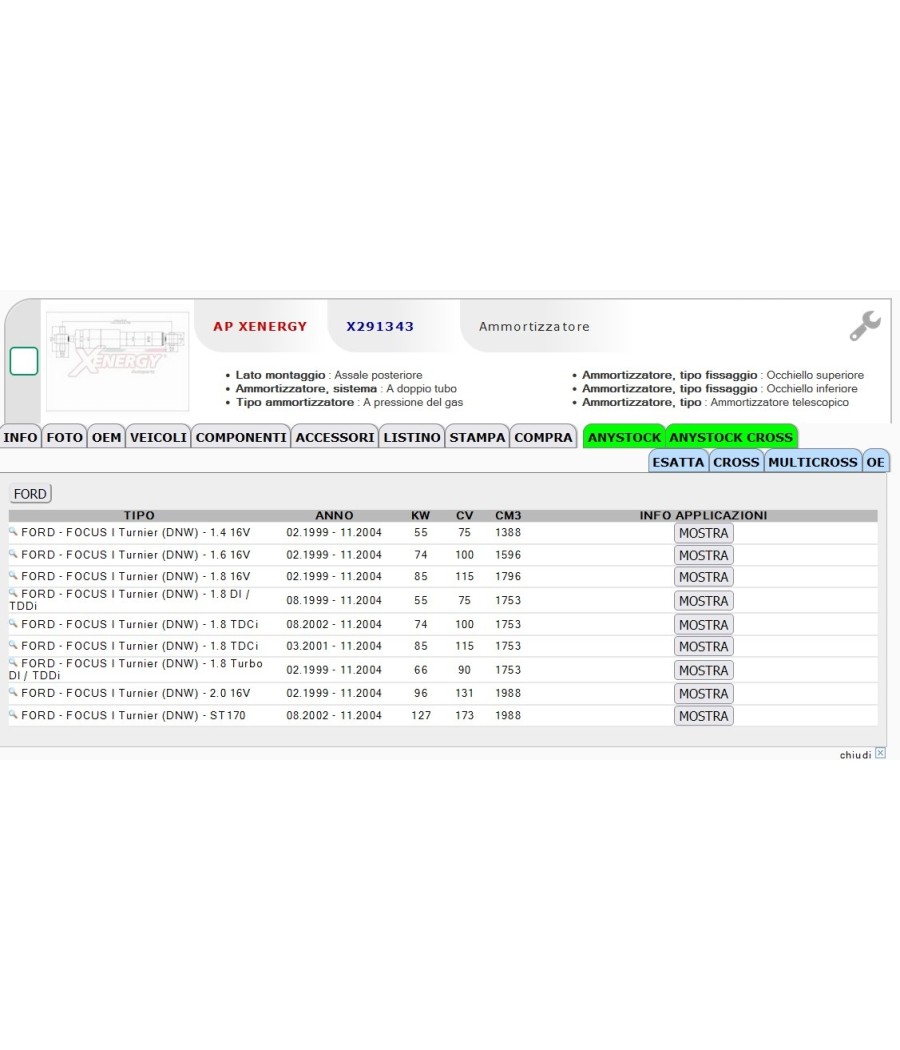Click the chiudi close X icon

click(x=881, y=753)
